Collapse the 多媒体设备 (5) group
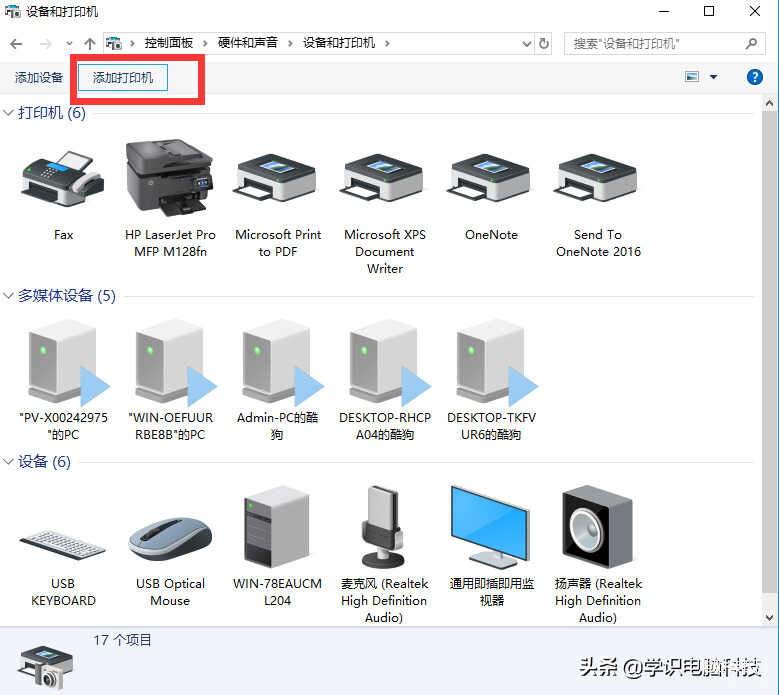The height and width of the screenshot is (695, 779). click(x=8, y=296)
